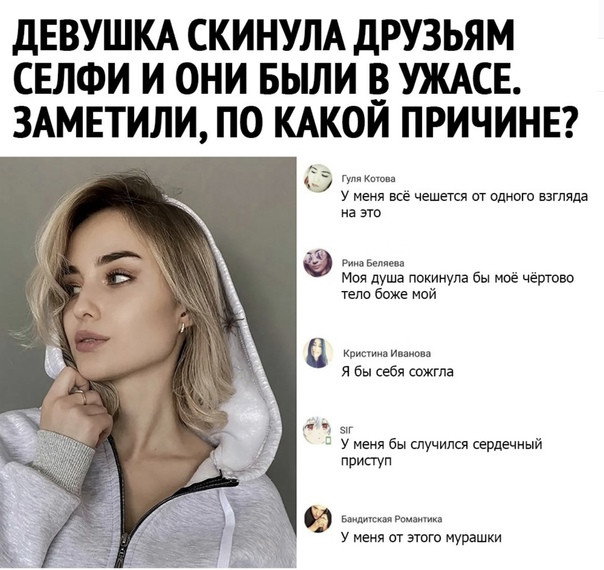Click Гуля Котова's profile avatar
The image size is (604, 570).
[318, 178]
